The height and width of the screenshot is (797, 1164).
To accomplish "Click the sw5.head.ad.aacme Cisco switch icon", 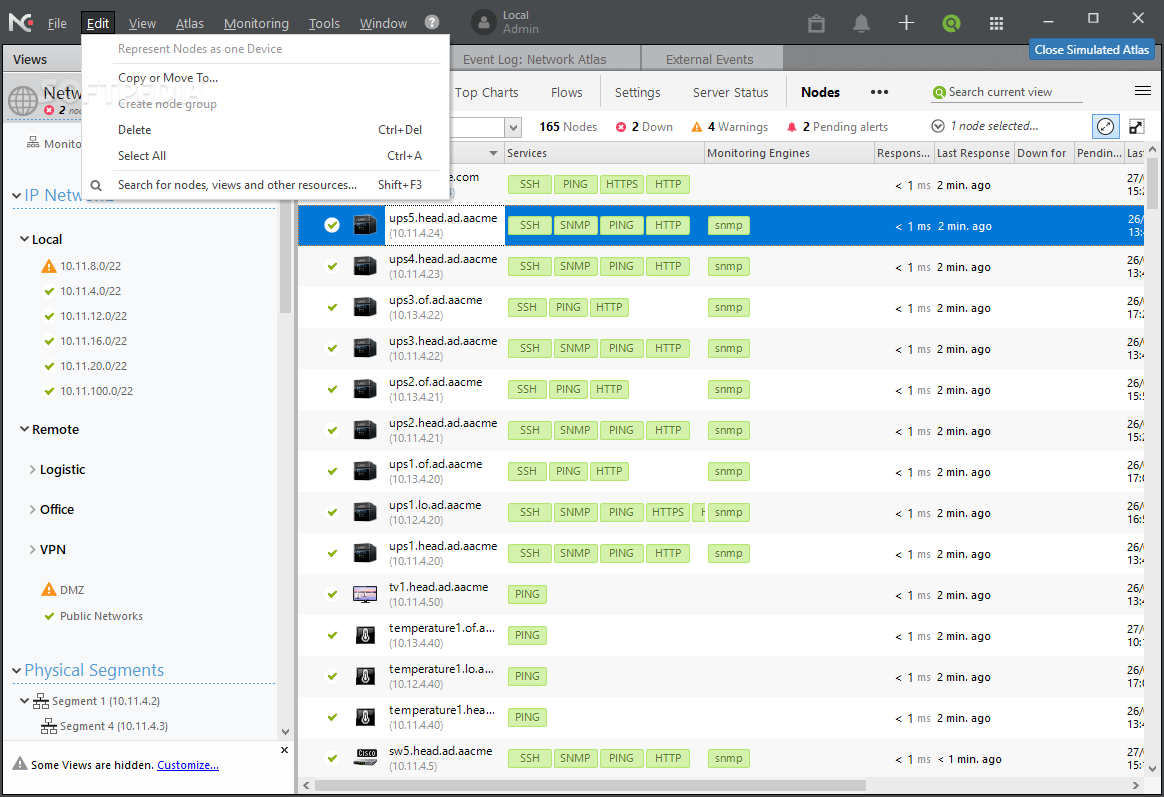I will tap(364, 758).
